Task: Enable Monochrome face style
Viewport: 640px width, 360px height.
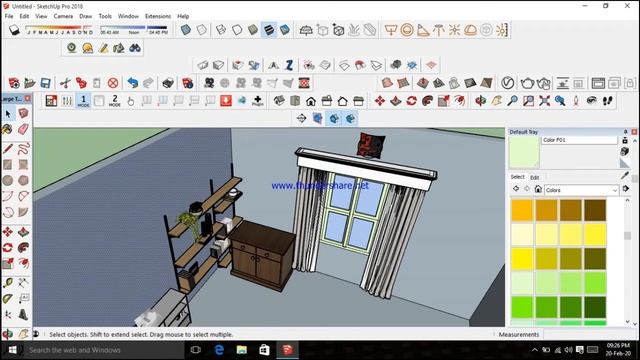Action: pyautogui.click(x=284, y=30)
